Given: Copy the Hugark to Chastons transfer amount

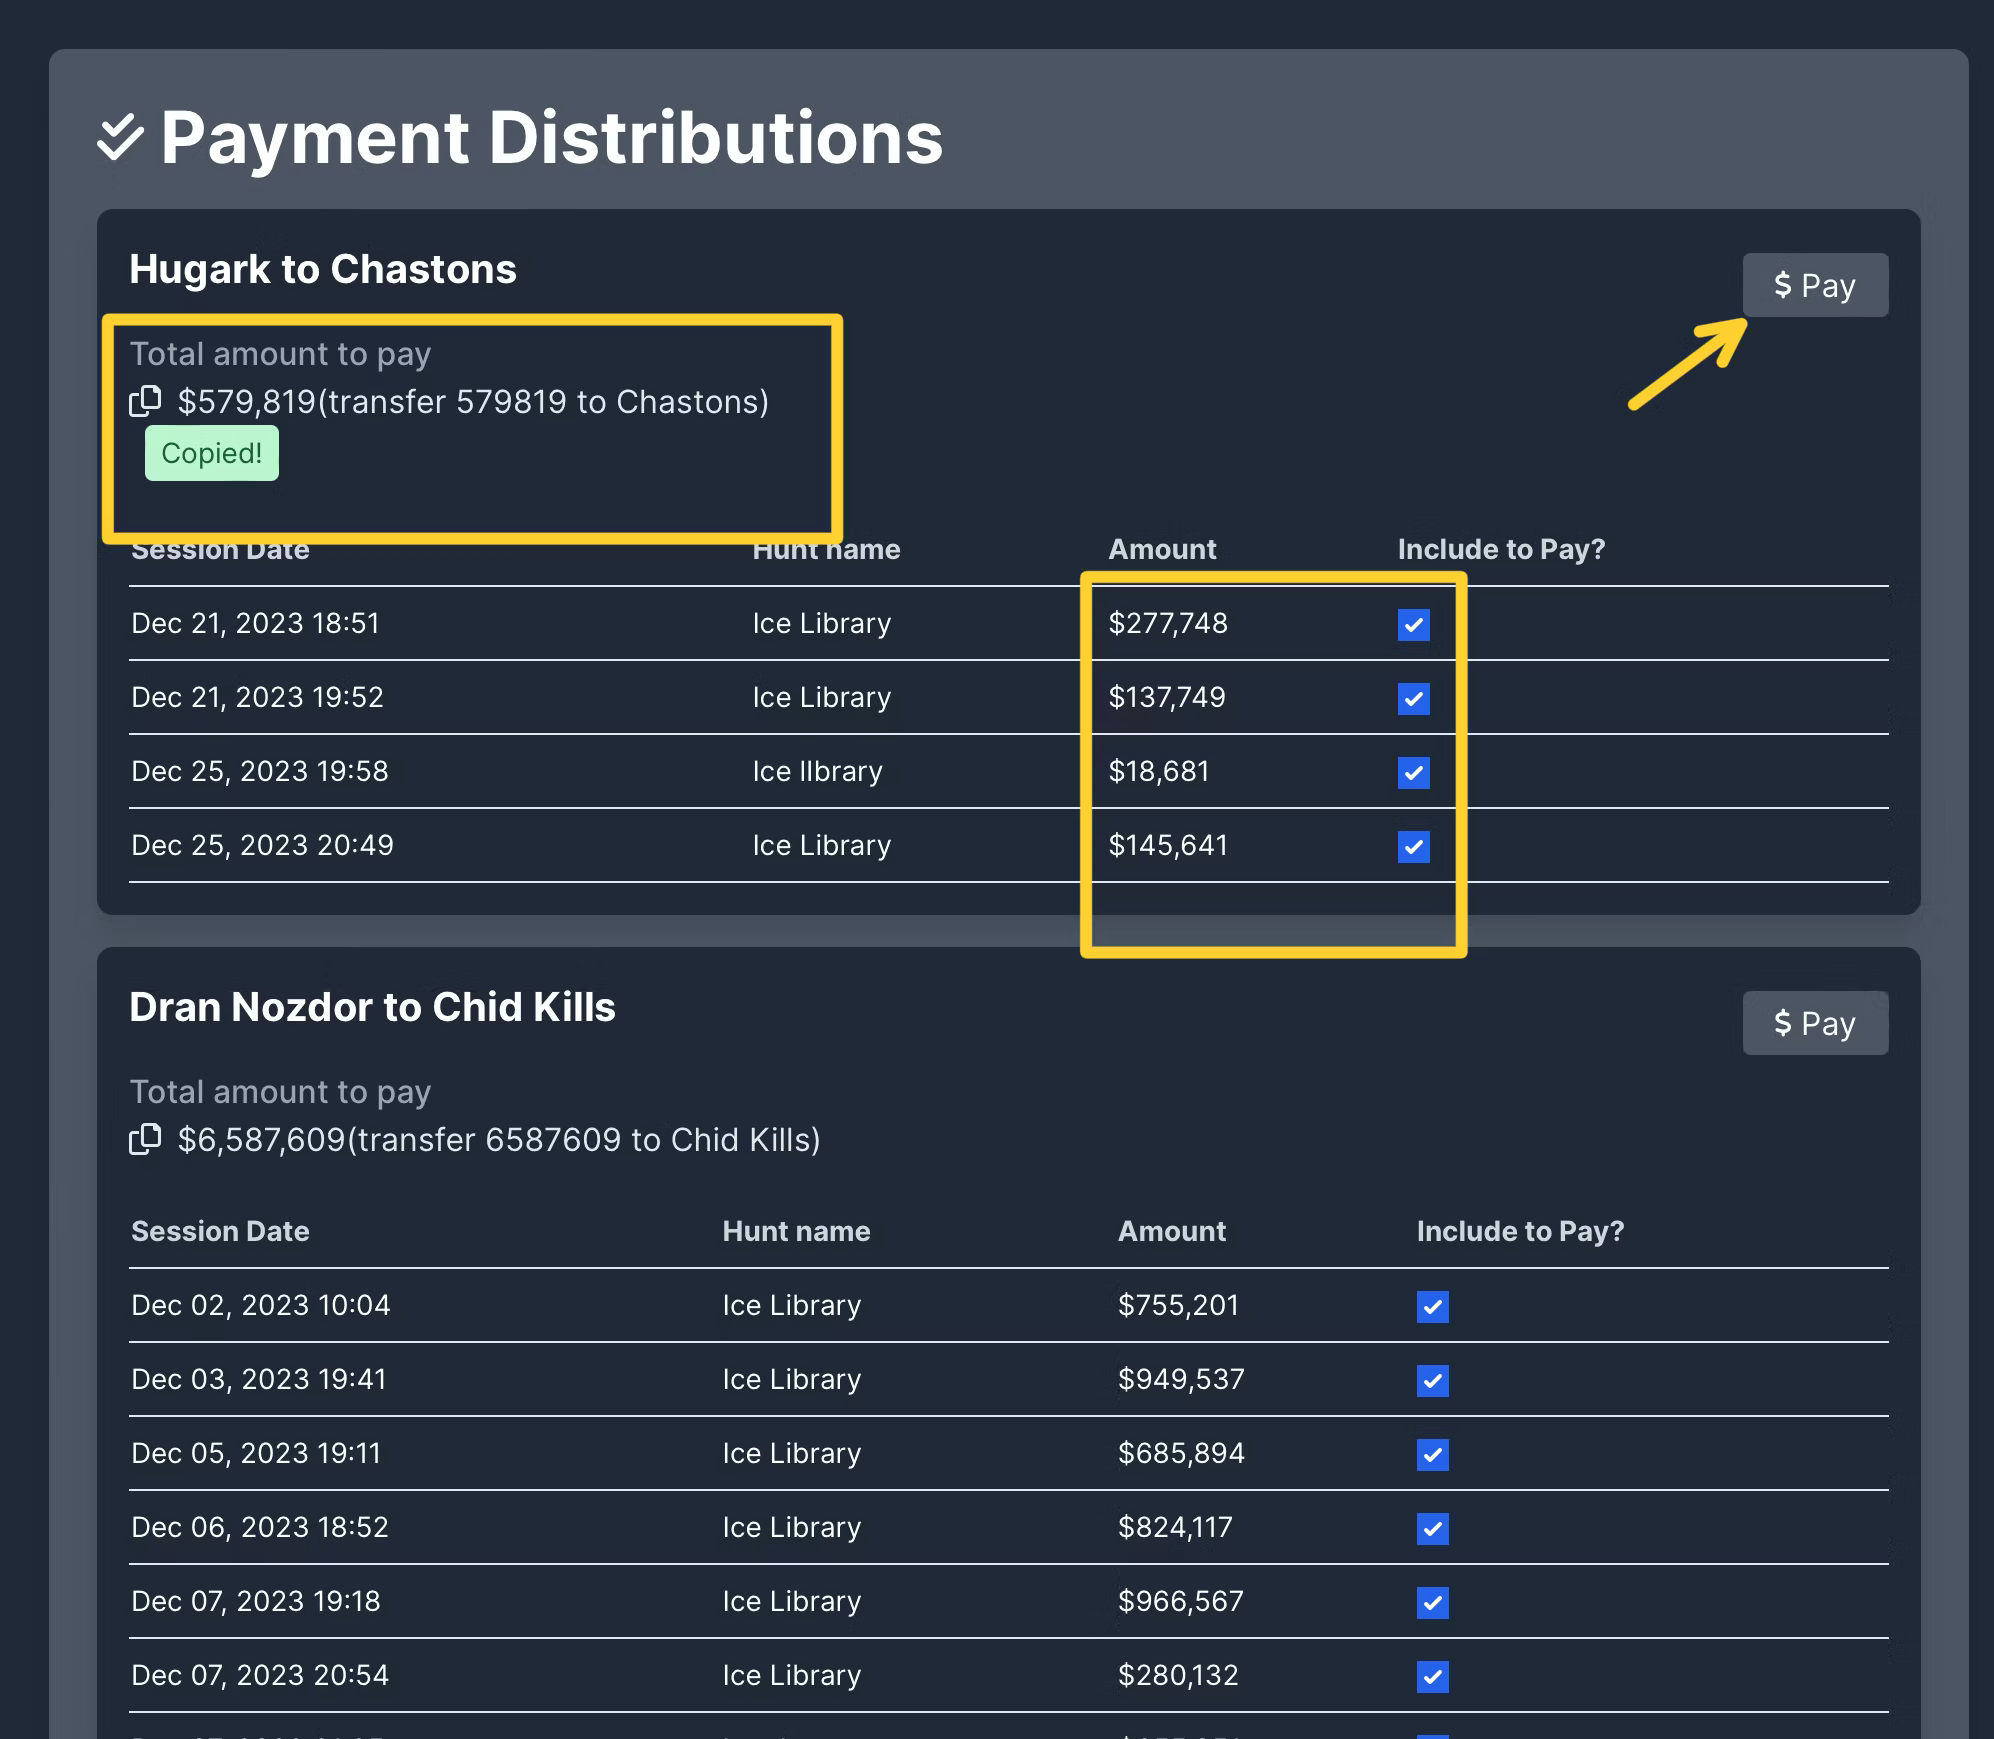Looking at the screenshot, I should [145, 401].
